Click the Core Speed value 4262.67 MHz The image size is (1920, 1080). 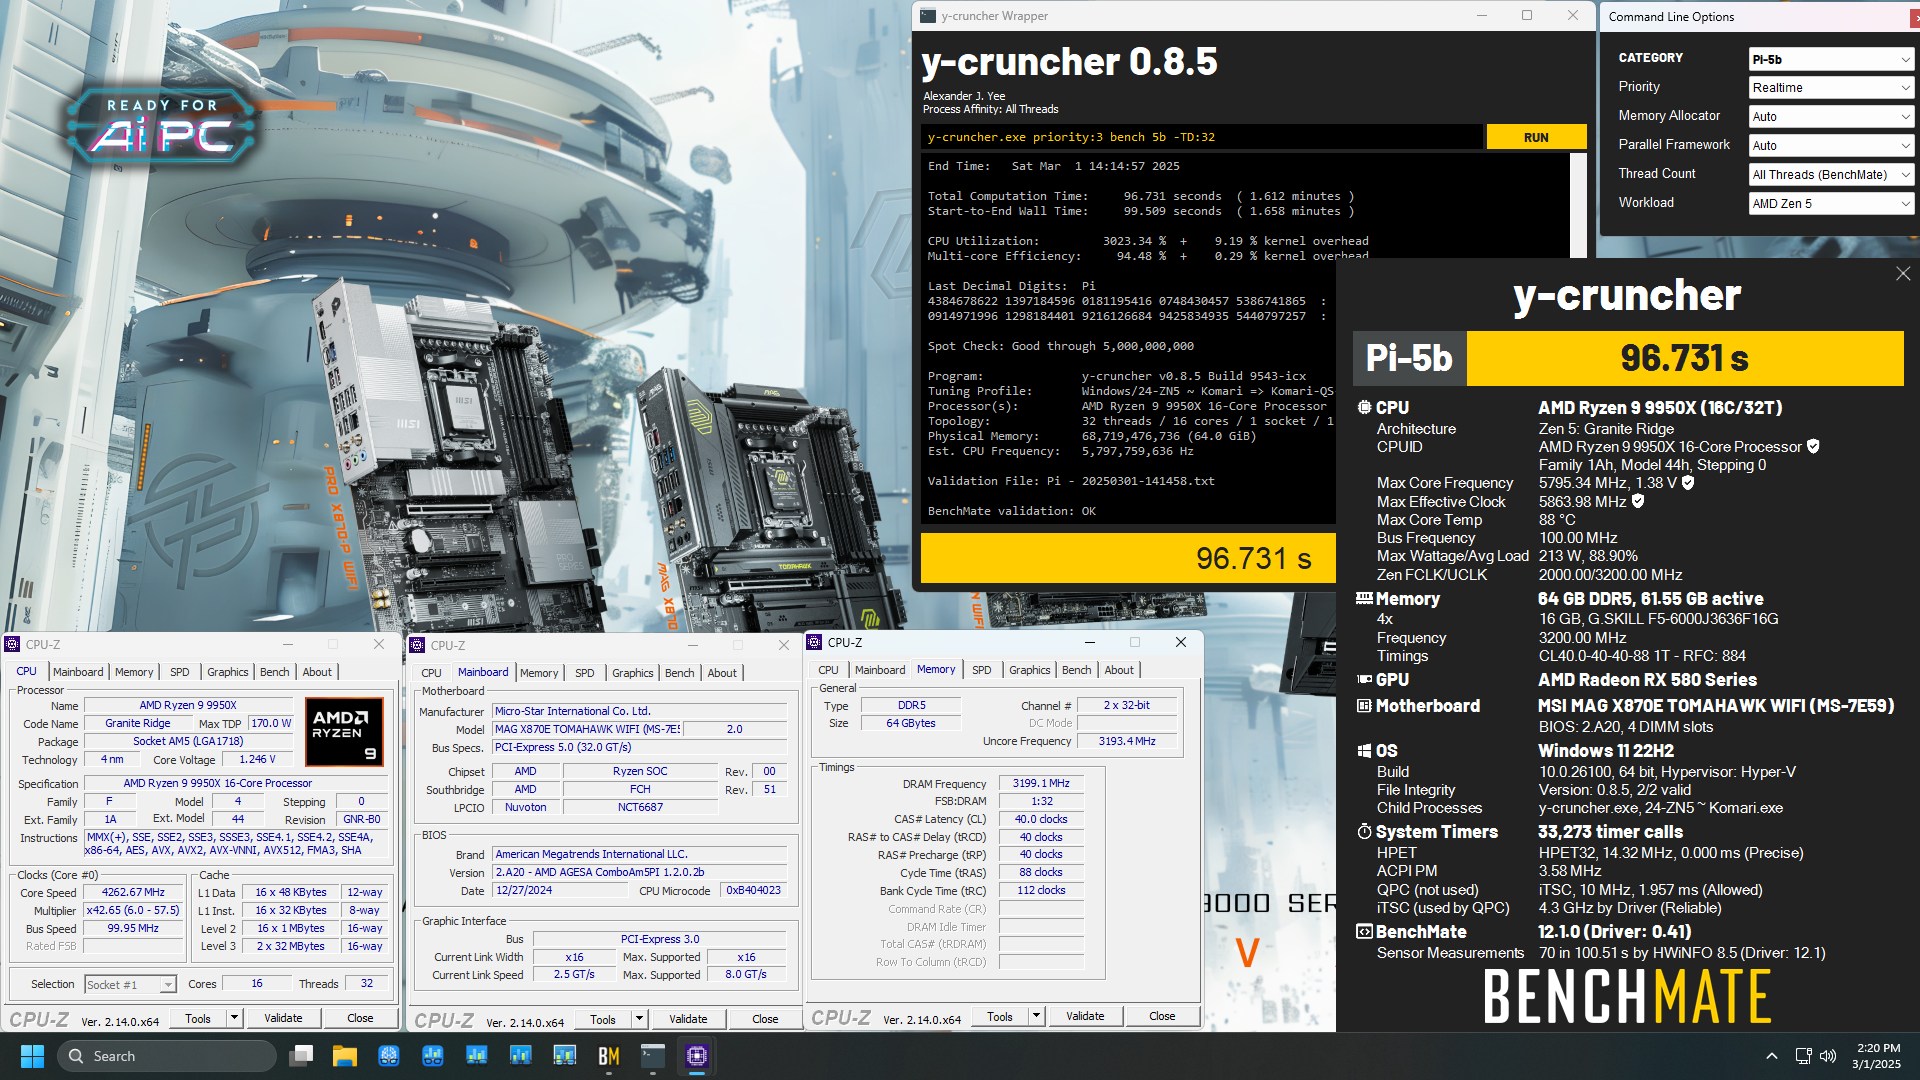point(134,892)
